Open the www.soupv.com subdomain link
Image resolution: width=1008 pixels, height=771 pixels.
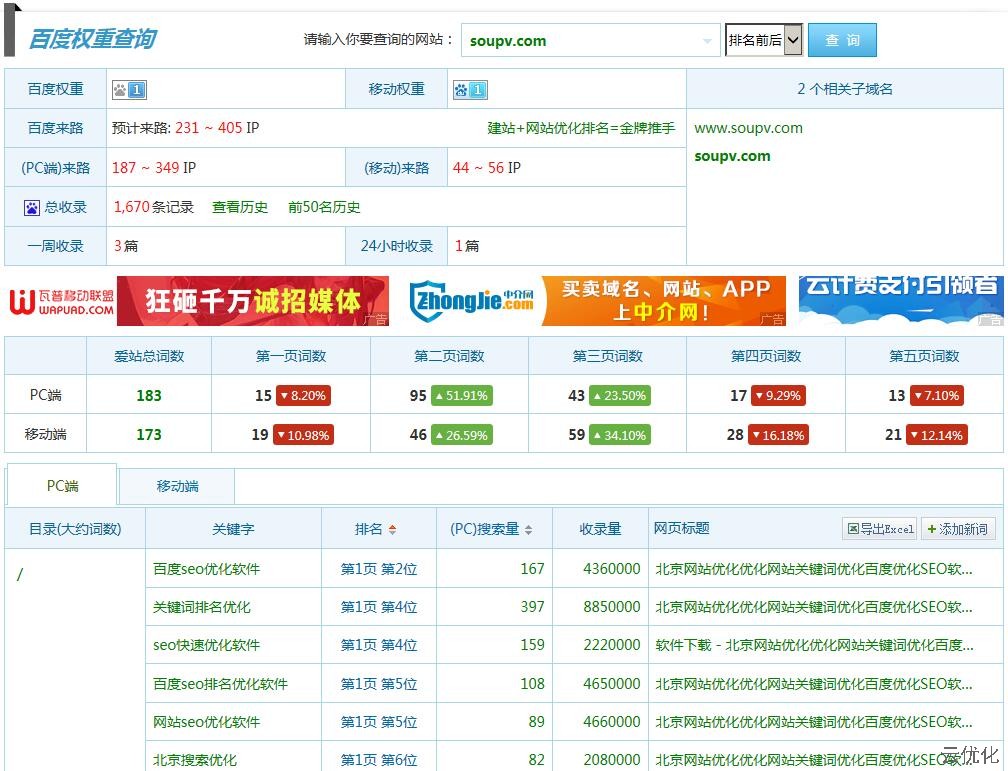[x=748, y=128]
